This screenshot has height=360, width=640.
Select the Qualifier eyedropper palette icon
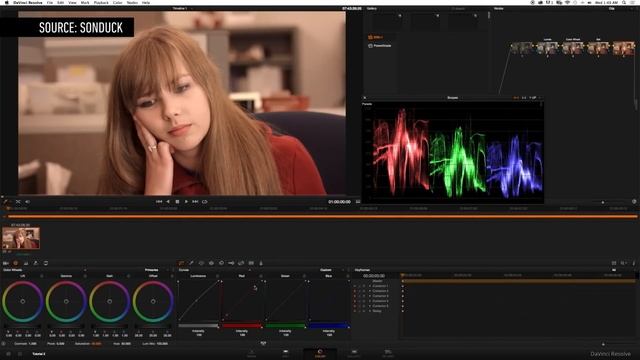click(x=191, y=263)
